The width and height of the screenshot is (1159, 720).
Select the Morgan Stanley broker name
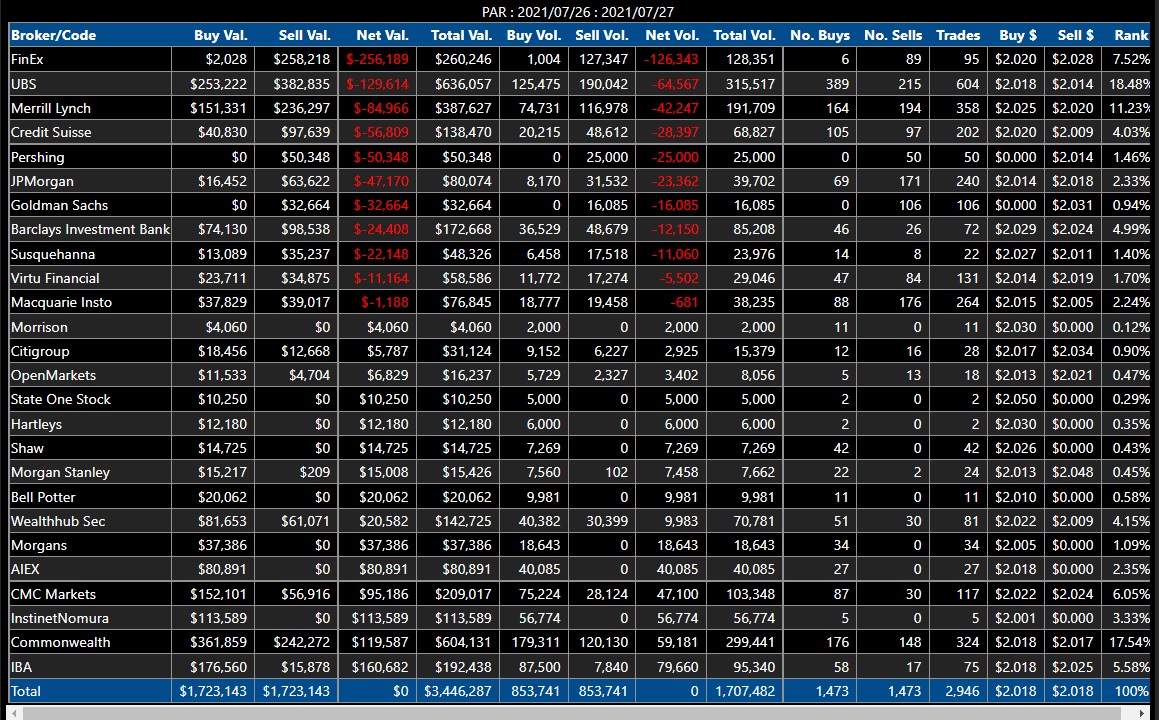tap(60, 472)
